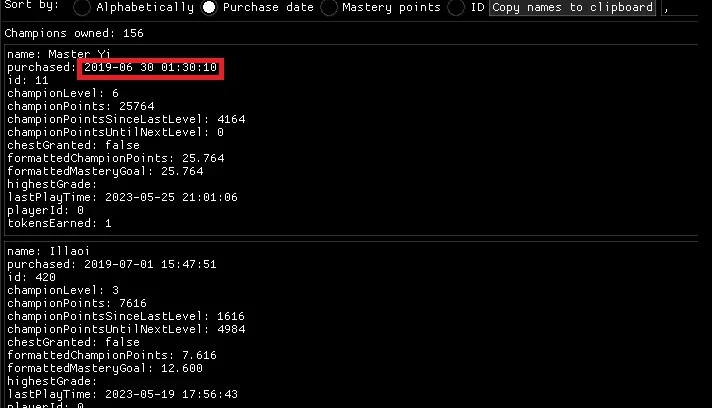Click 'formattedMasteryGoal: 25.764' line
Viewport: 712px width, 408px height.
[105, 171]
